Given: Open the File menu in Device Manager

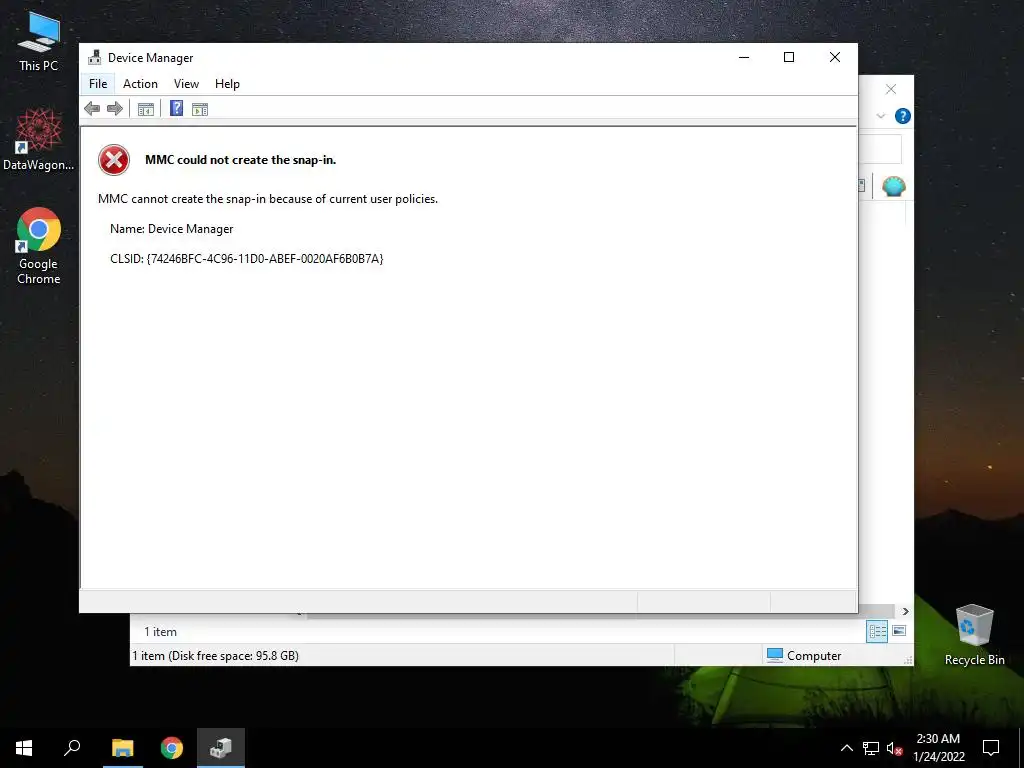Looking at the screenshot, I should pyautogui.click(x=98, y=84).
